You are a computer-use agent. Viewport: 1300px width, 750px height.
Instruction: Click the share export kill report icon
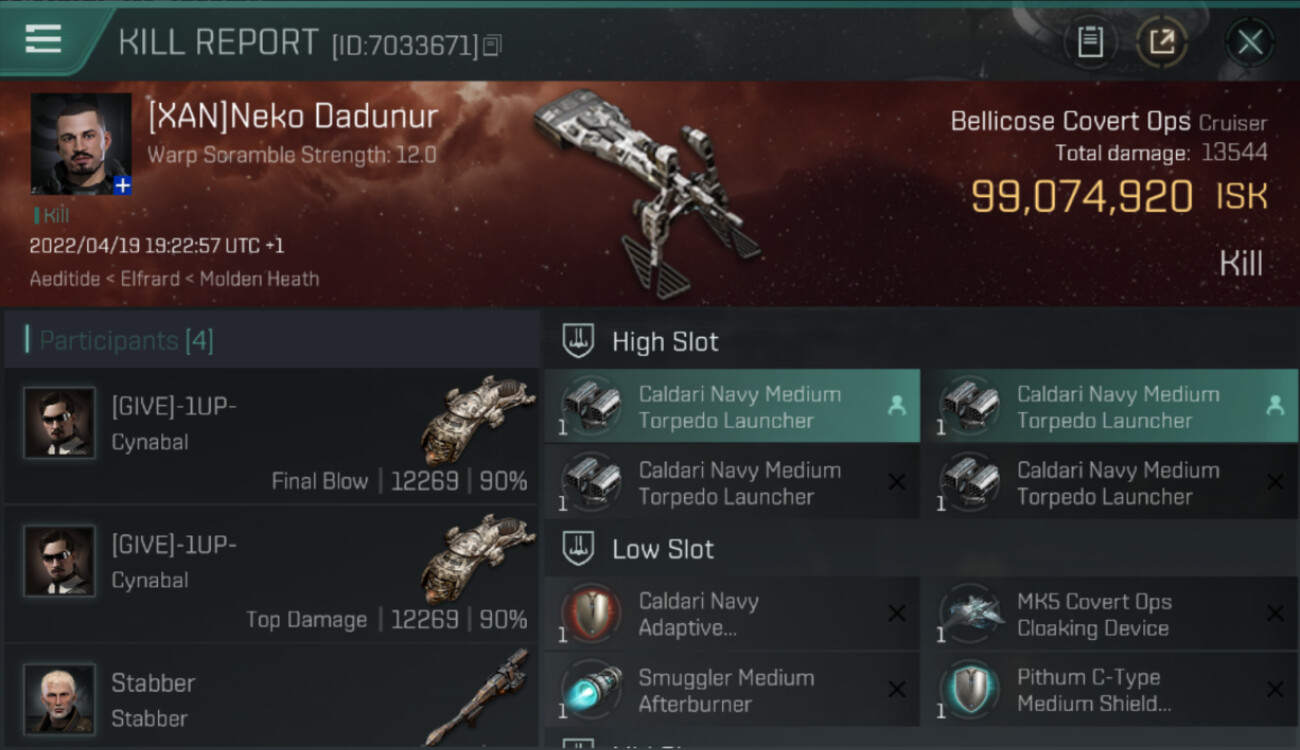click(1161, 42)
